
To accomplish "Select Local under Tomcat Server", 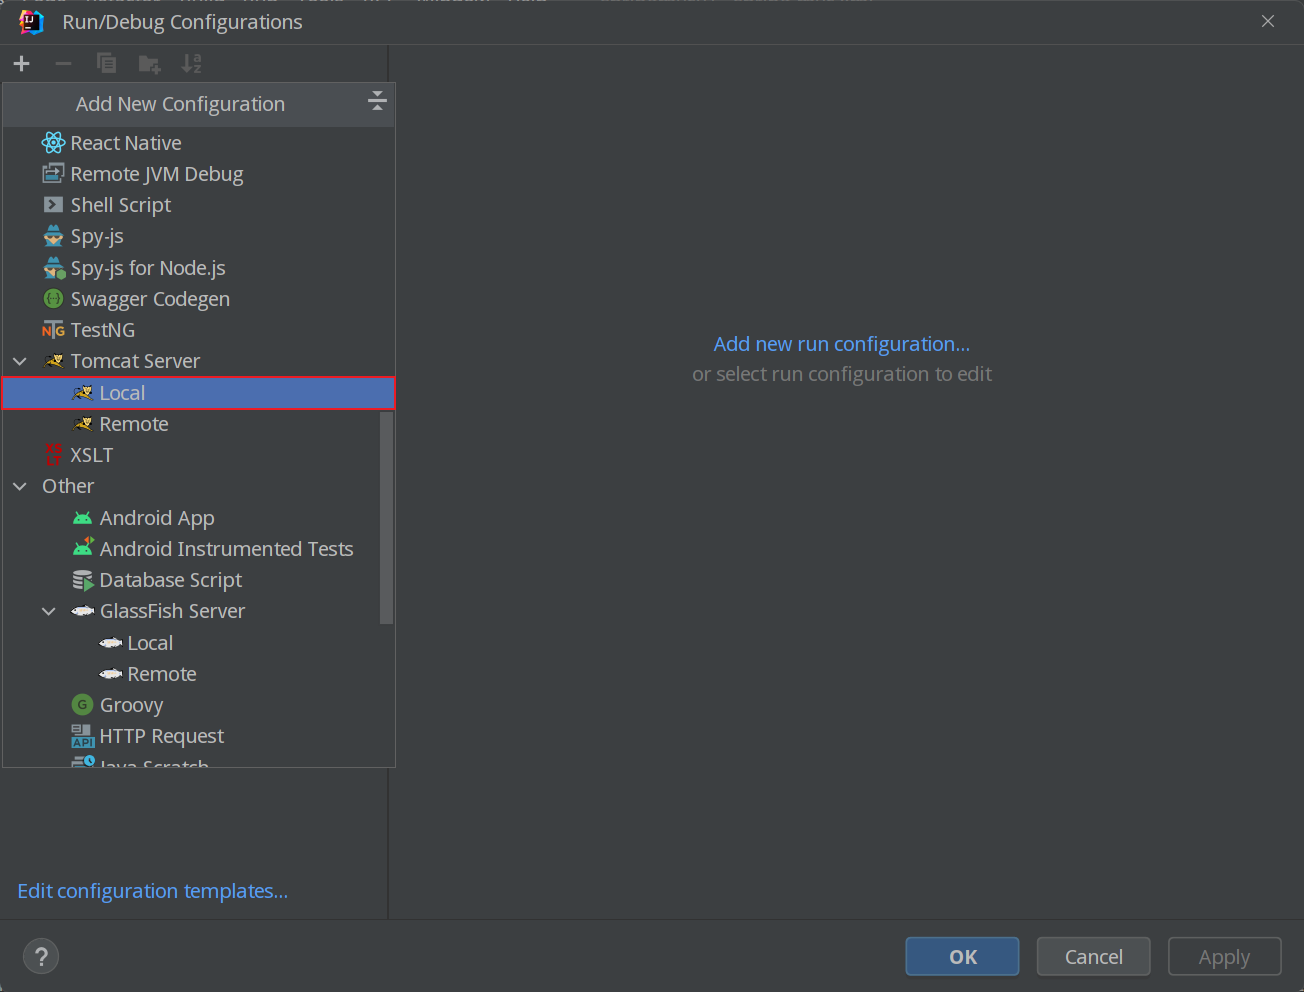I will pos(199,393).
